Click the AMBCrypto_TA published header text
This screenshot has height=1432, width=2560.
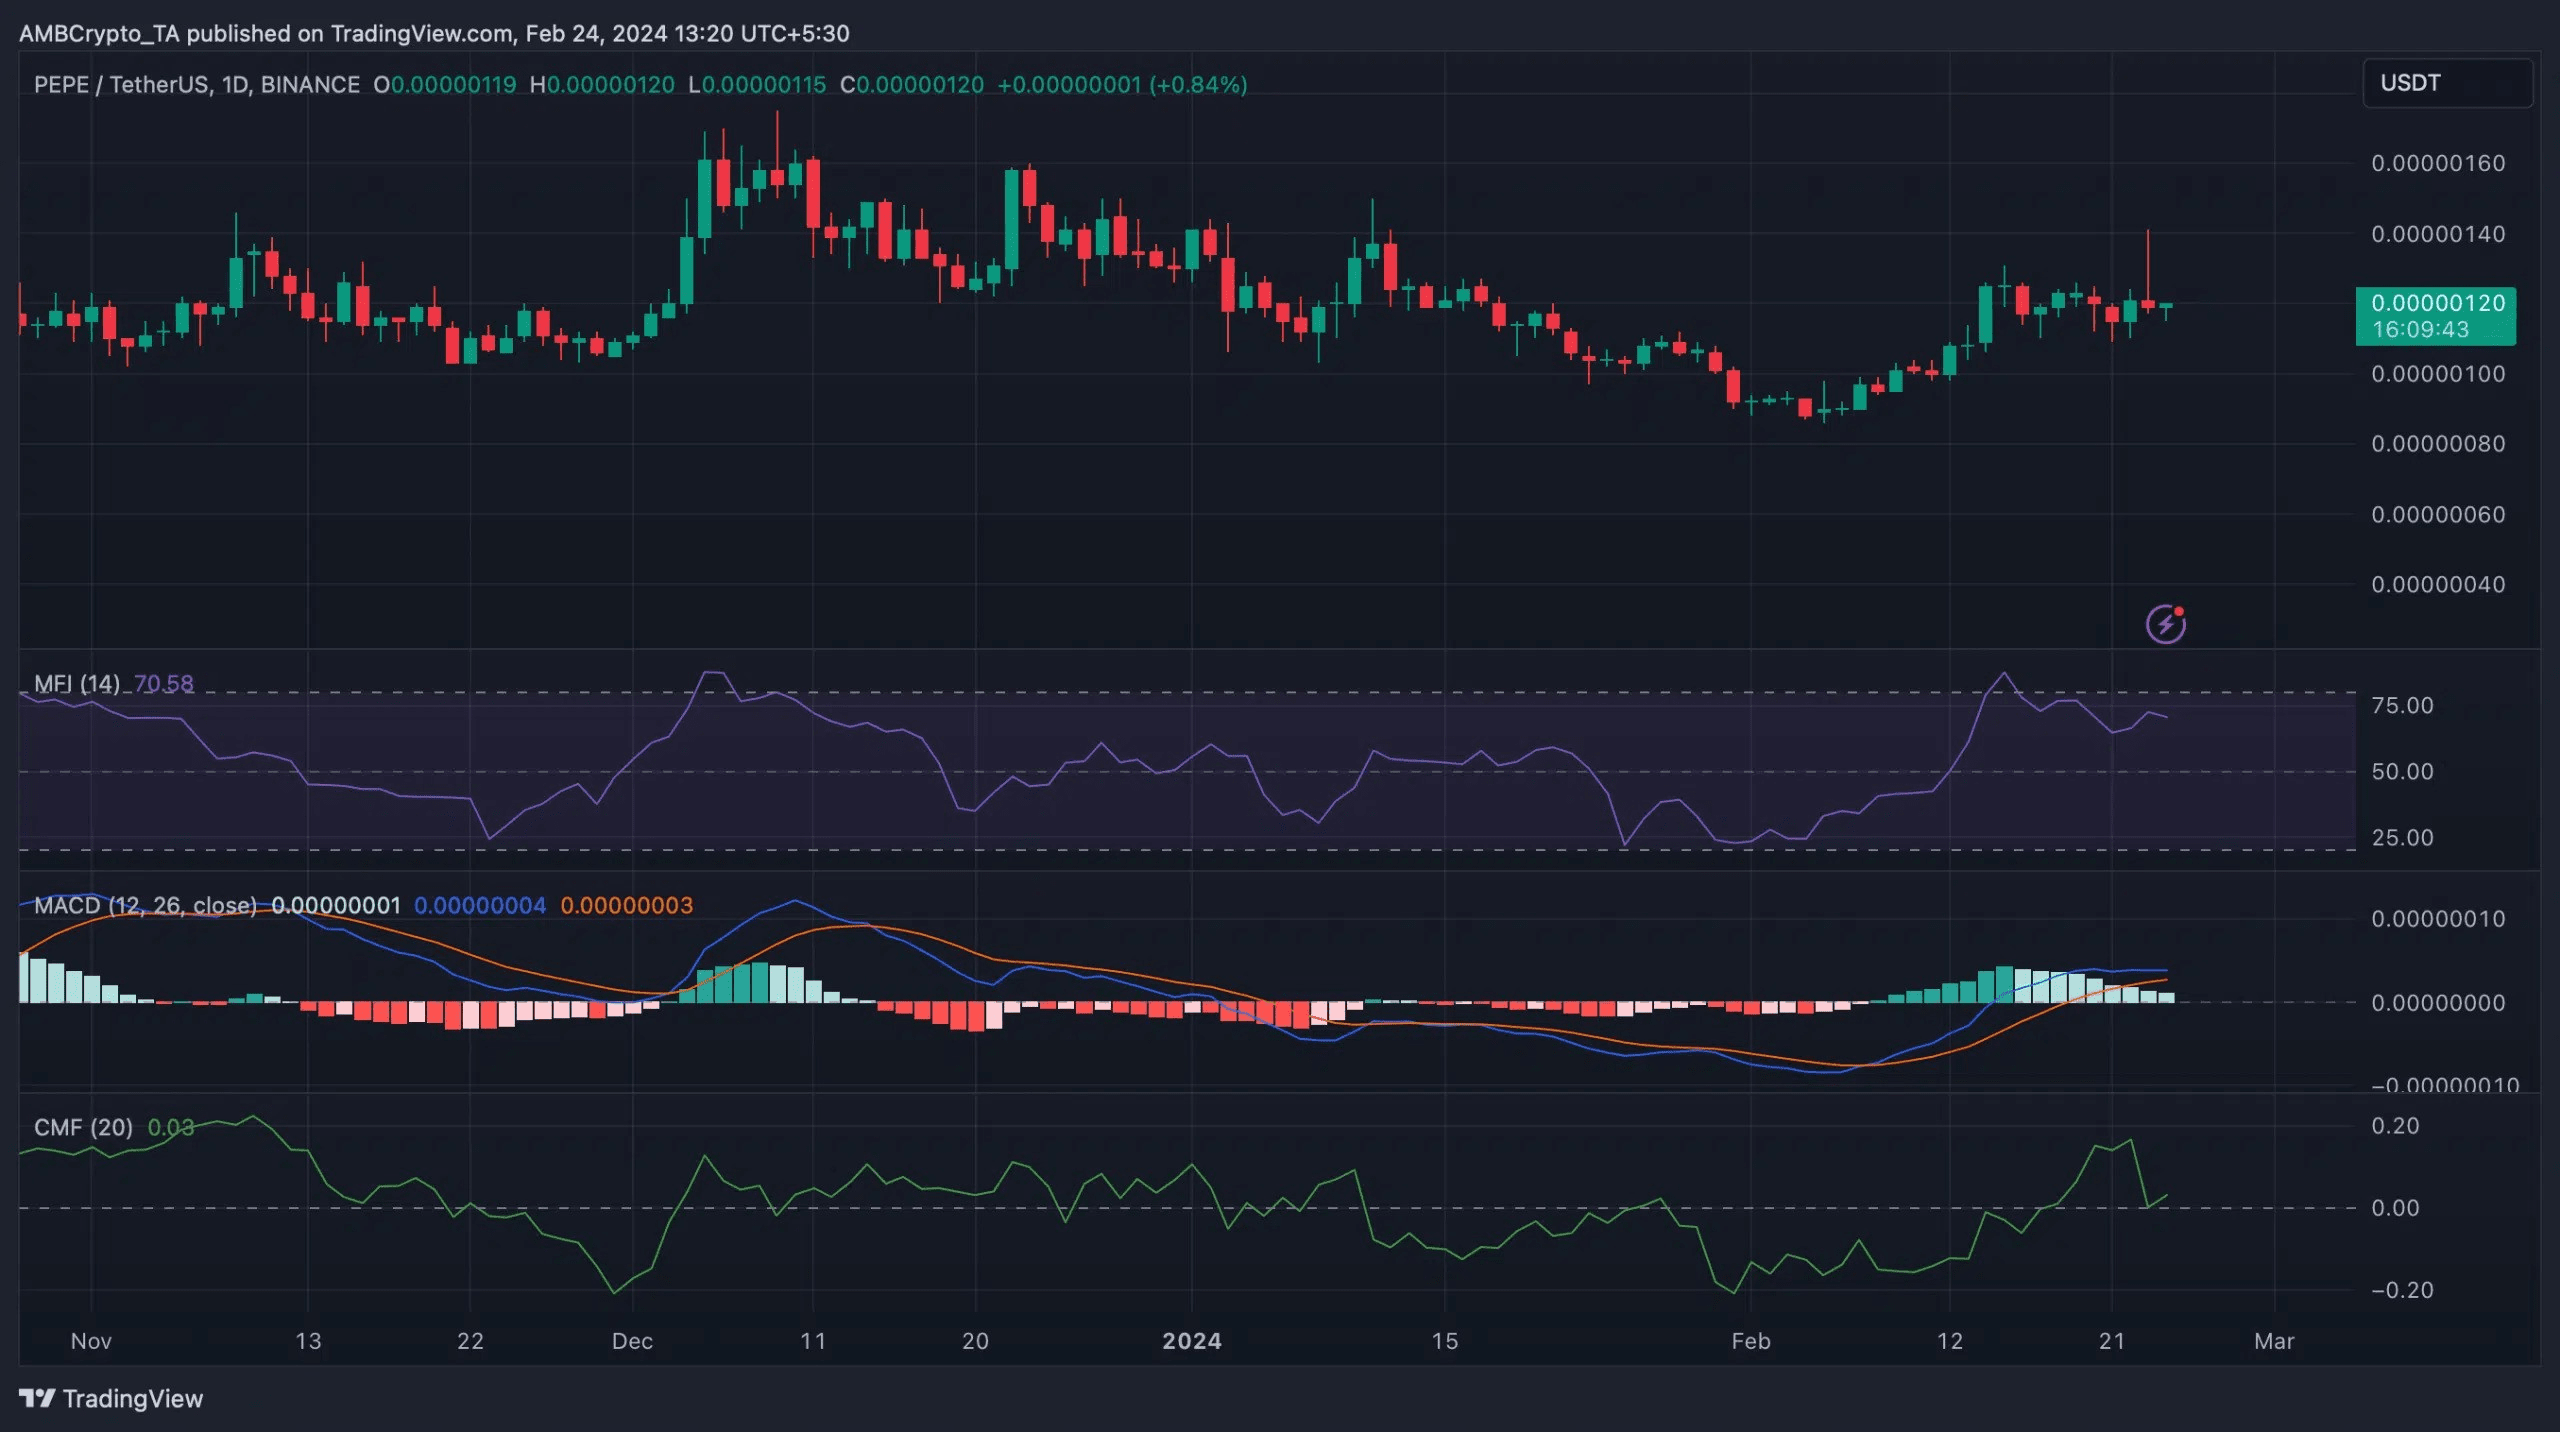click(x=434, y=33)
